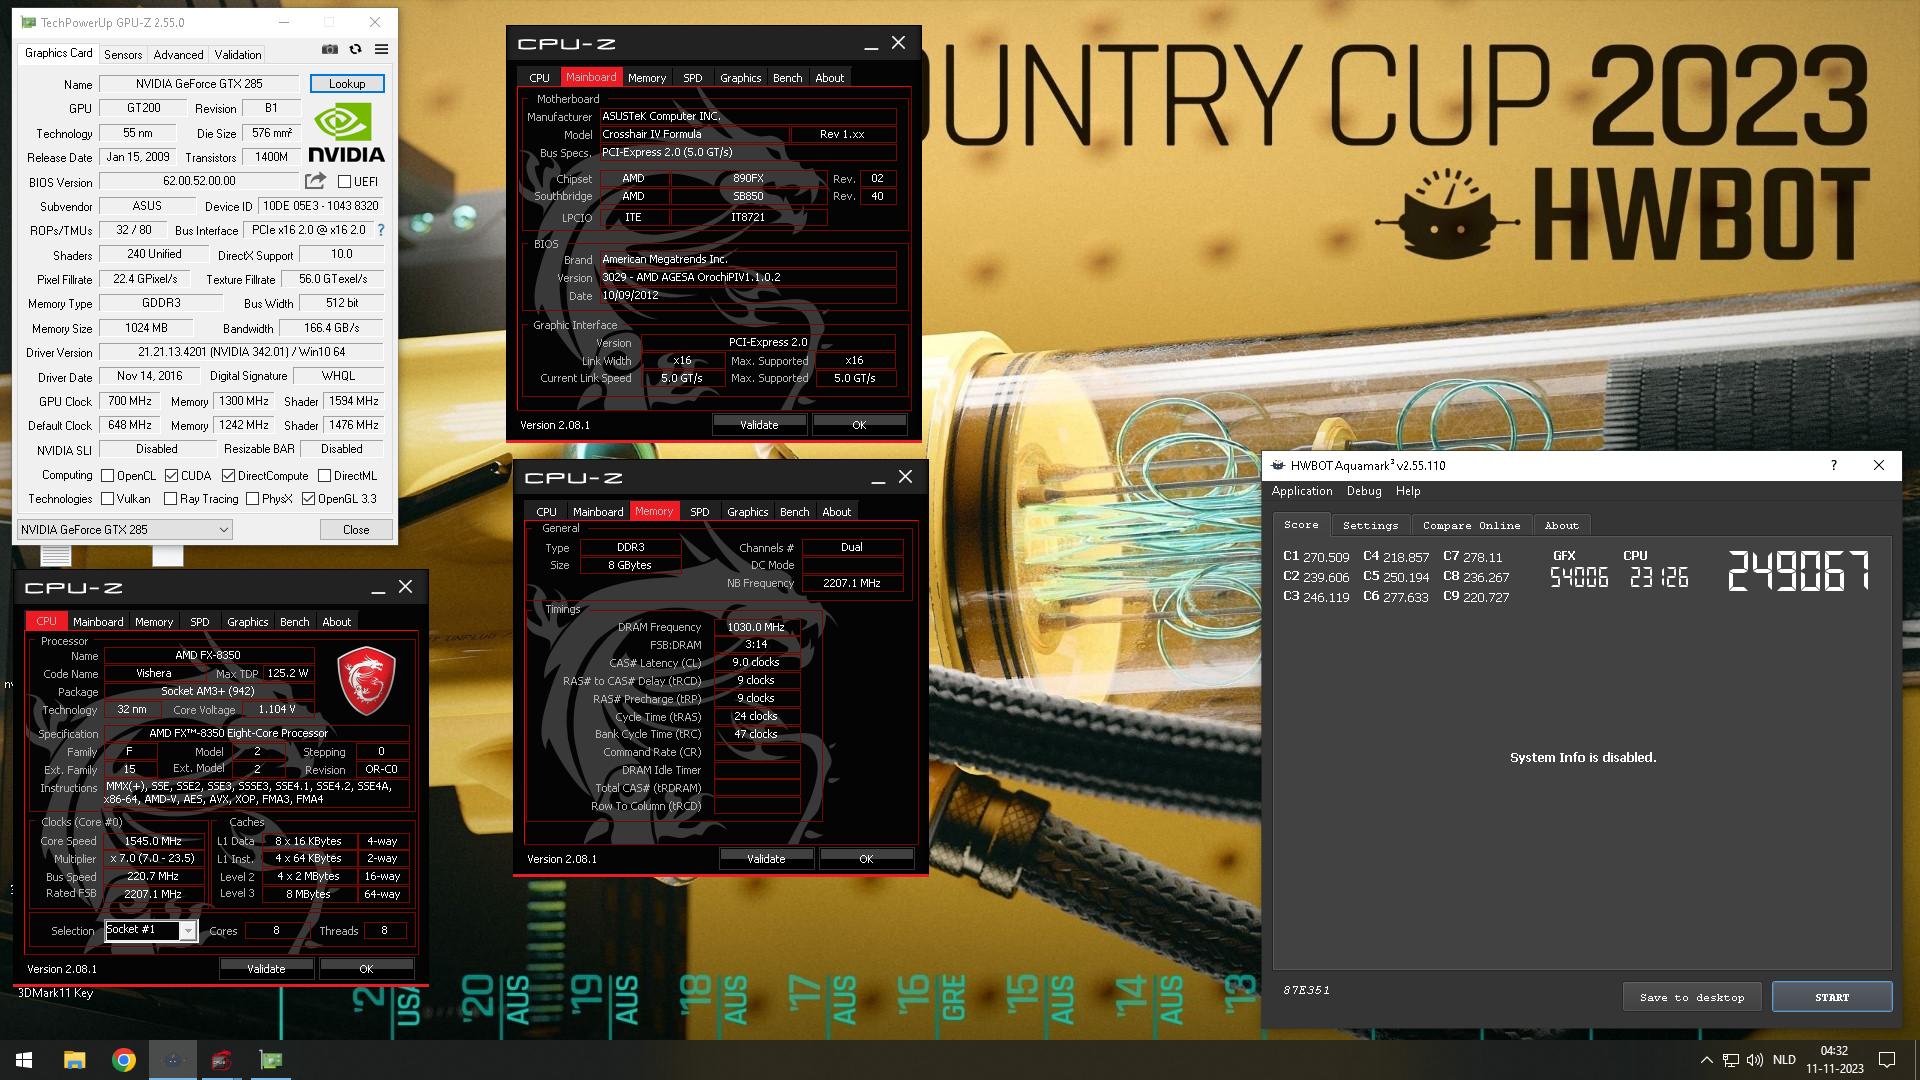Click the BIOS share/export icon in GPU-Z

point(315,181)
